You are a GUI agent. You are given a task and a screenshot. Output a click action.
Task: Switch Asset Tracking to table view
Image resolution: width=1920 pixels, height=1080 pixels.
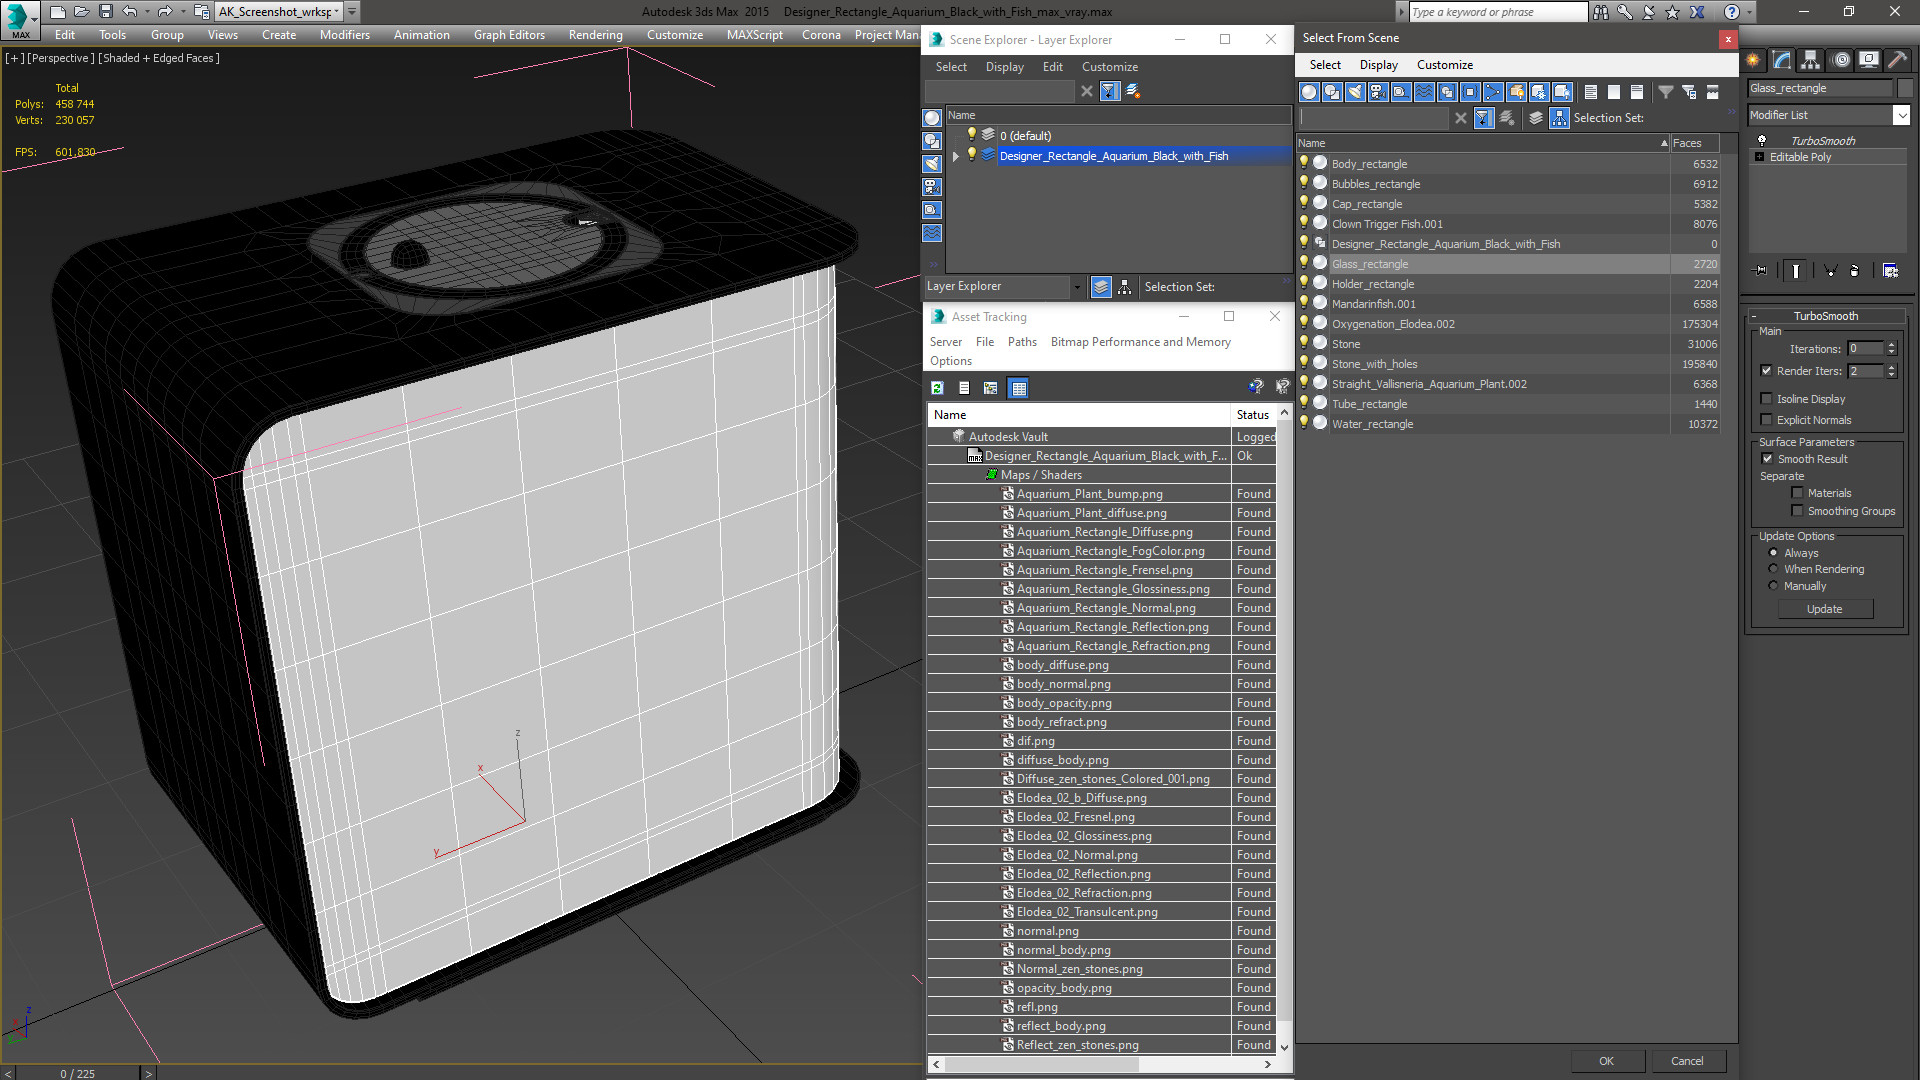pos(1019,388)
